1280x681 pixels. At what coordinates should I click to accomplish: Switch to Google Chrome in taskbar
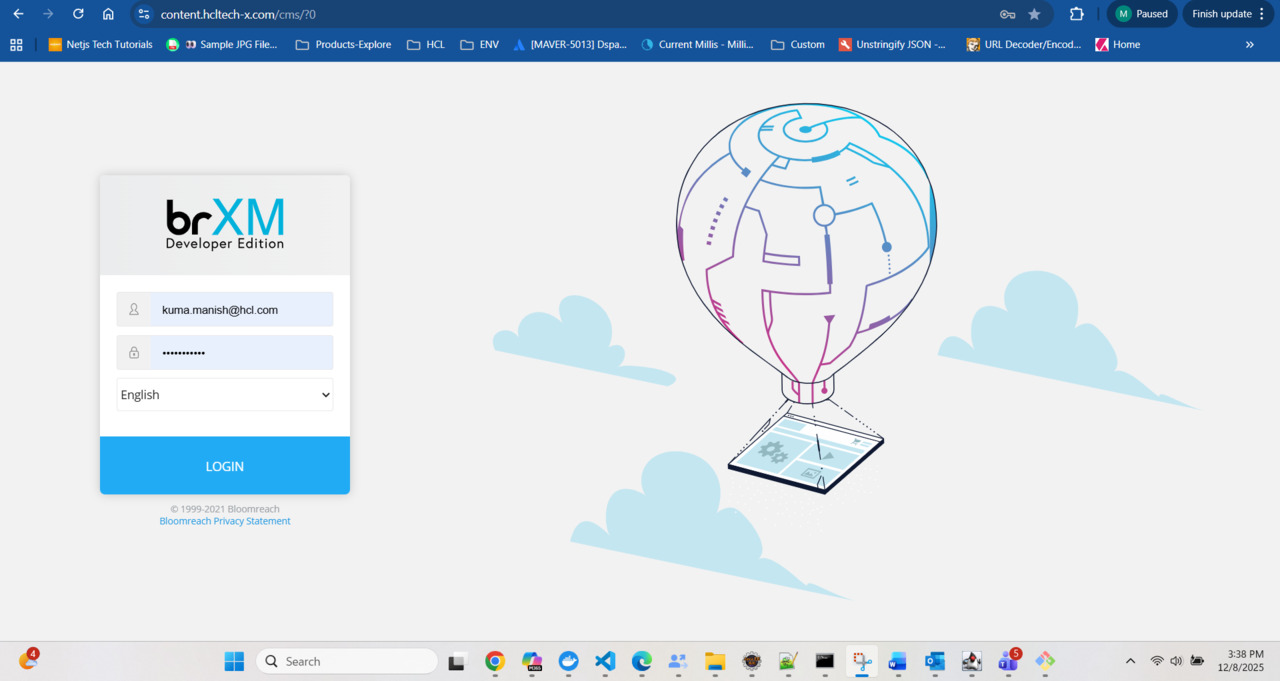coord(494,661)
